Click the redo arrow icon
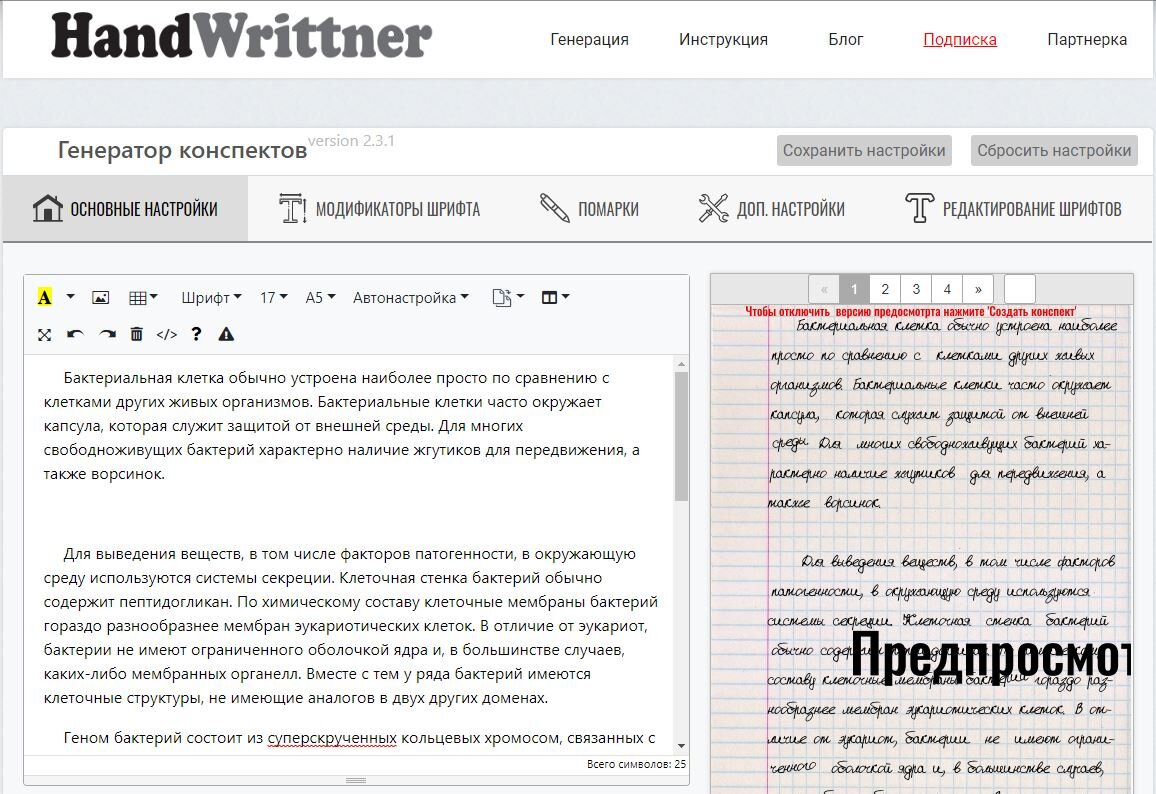Screen dimensions: 1156x794 click(x=108, y=335)
